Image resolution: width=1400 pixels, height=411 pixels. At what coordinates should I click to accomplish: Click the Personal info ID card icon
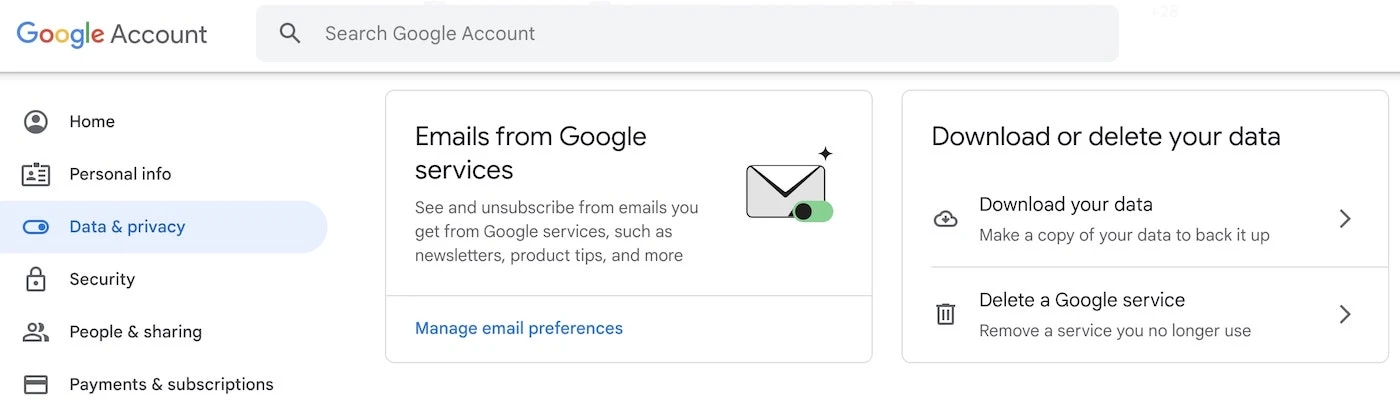[36, 174]
